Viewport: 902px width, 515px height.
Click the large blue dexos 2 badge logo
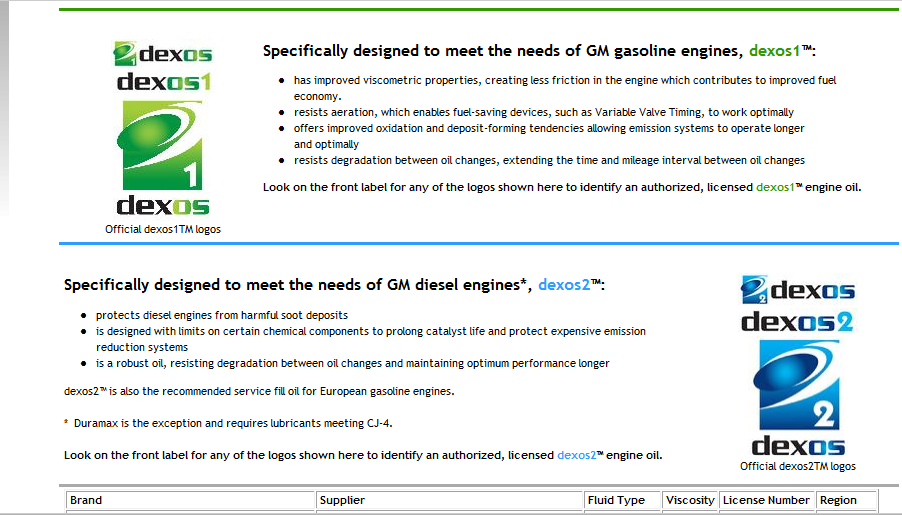pos(798,385)
